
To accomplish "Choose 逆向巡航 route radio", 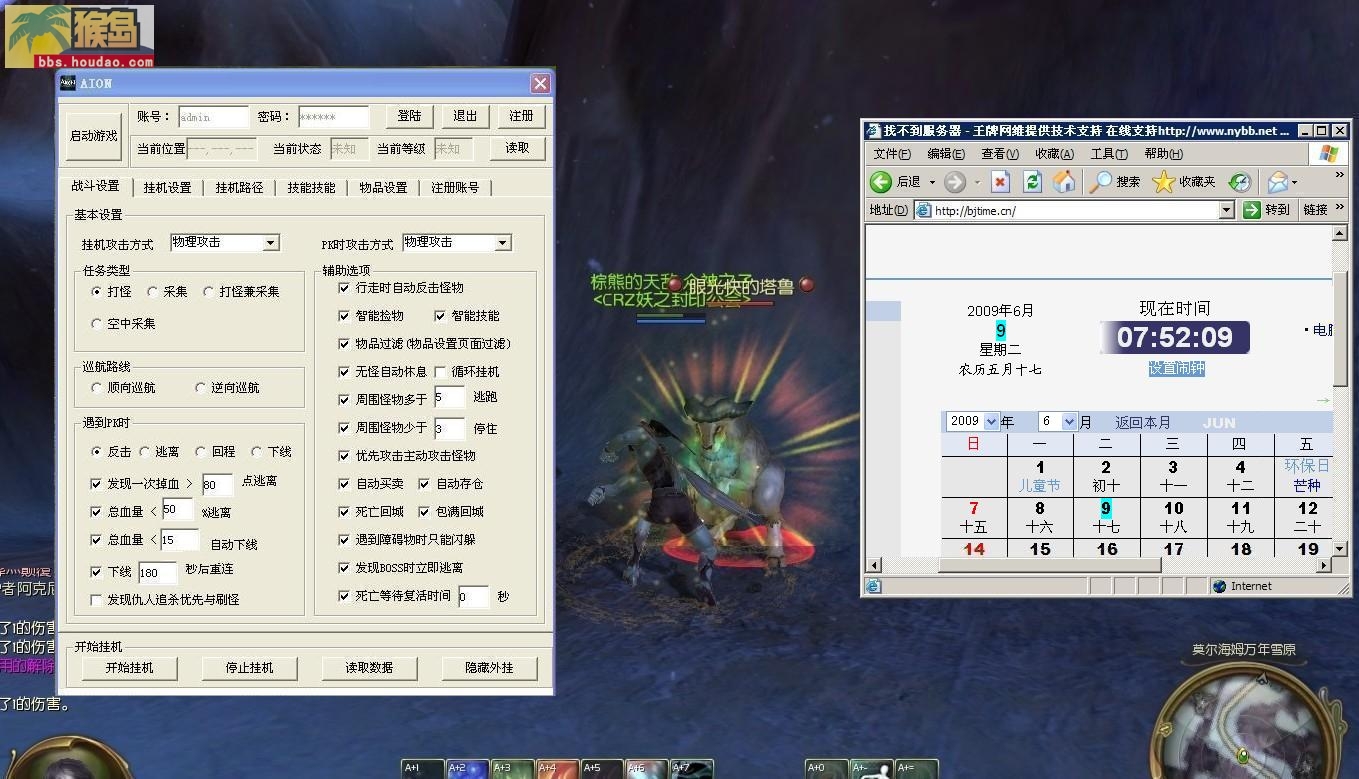I will coord(201,388).
